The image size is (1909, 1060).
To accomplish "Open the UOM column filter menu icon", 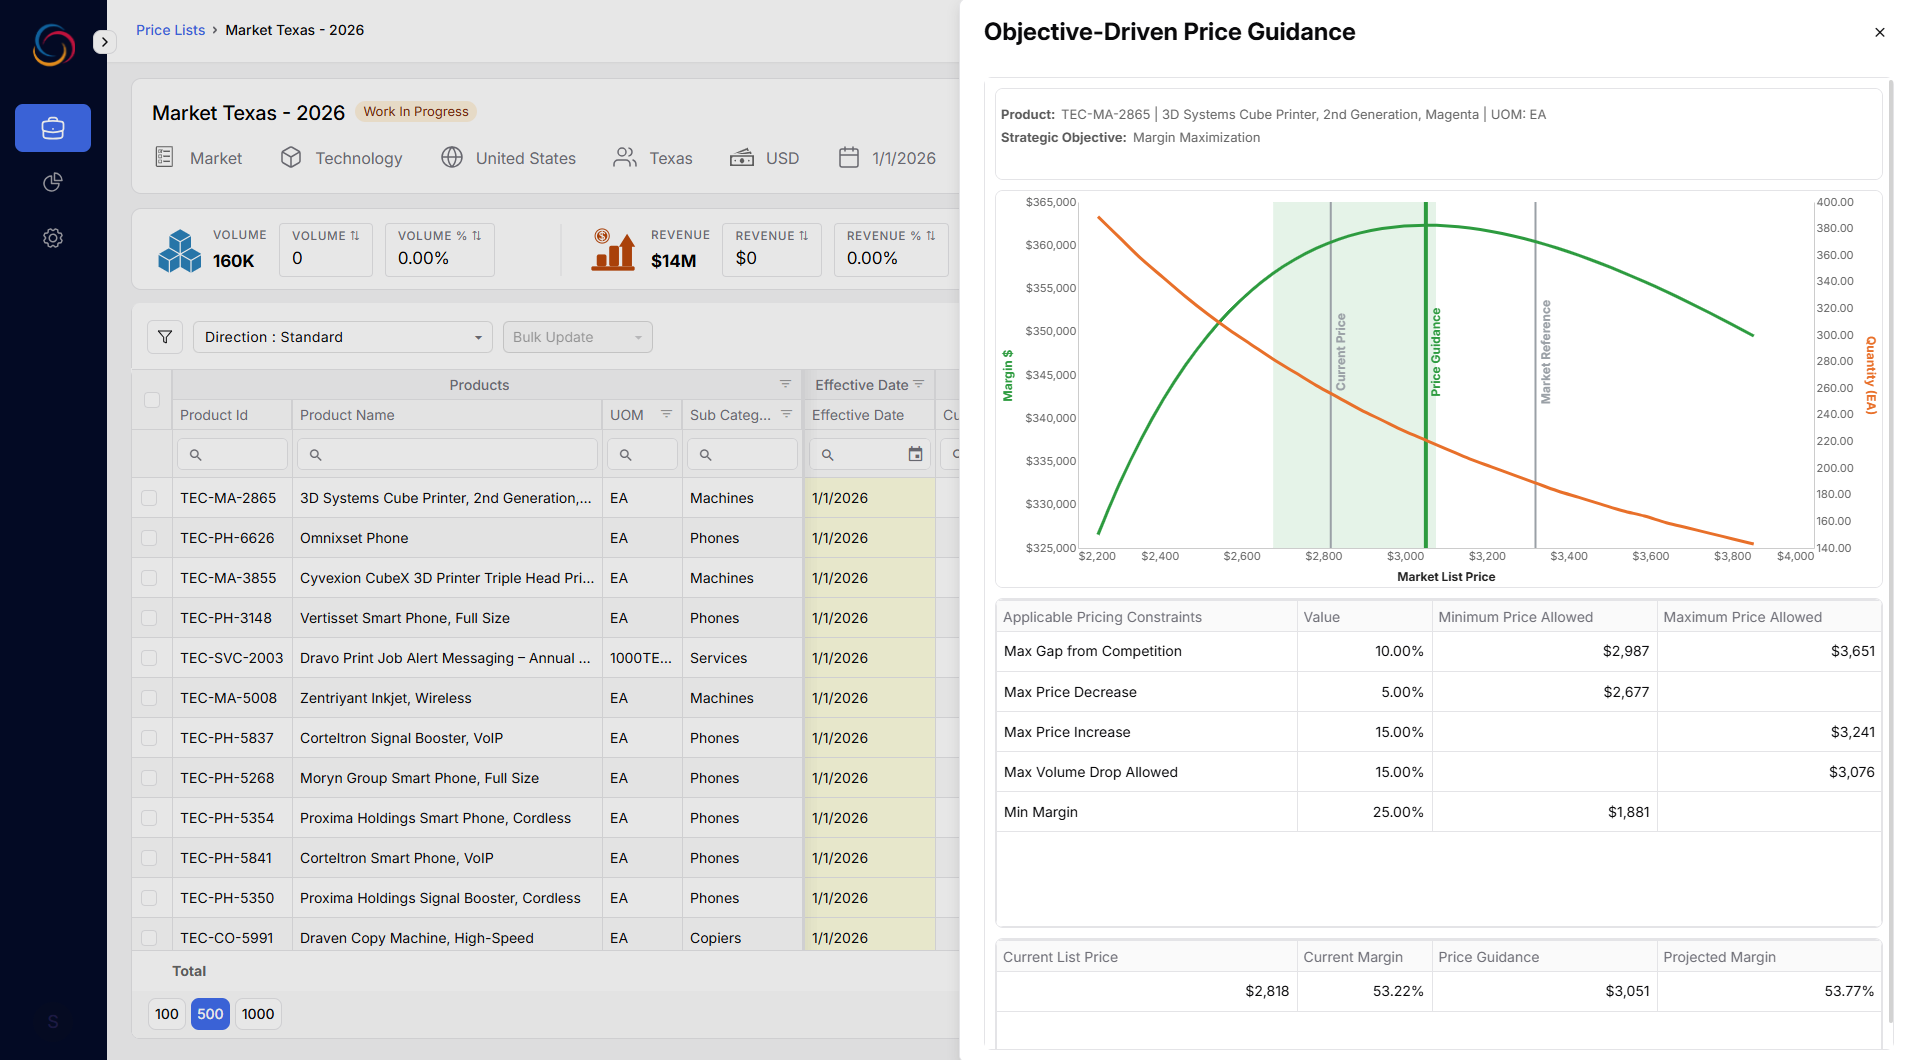I will 666,414.
